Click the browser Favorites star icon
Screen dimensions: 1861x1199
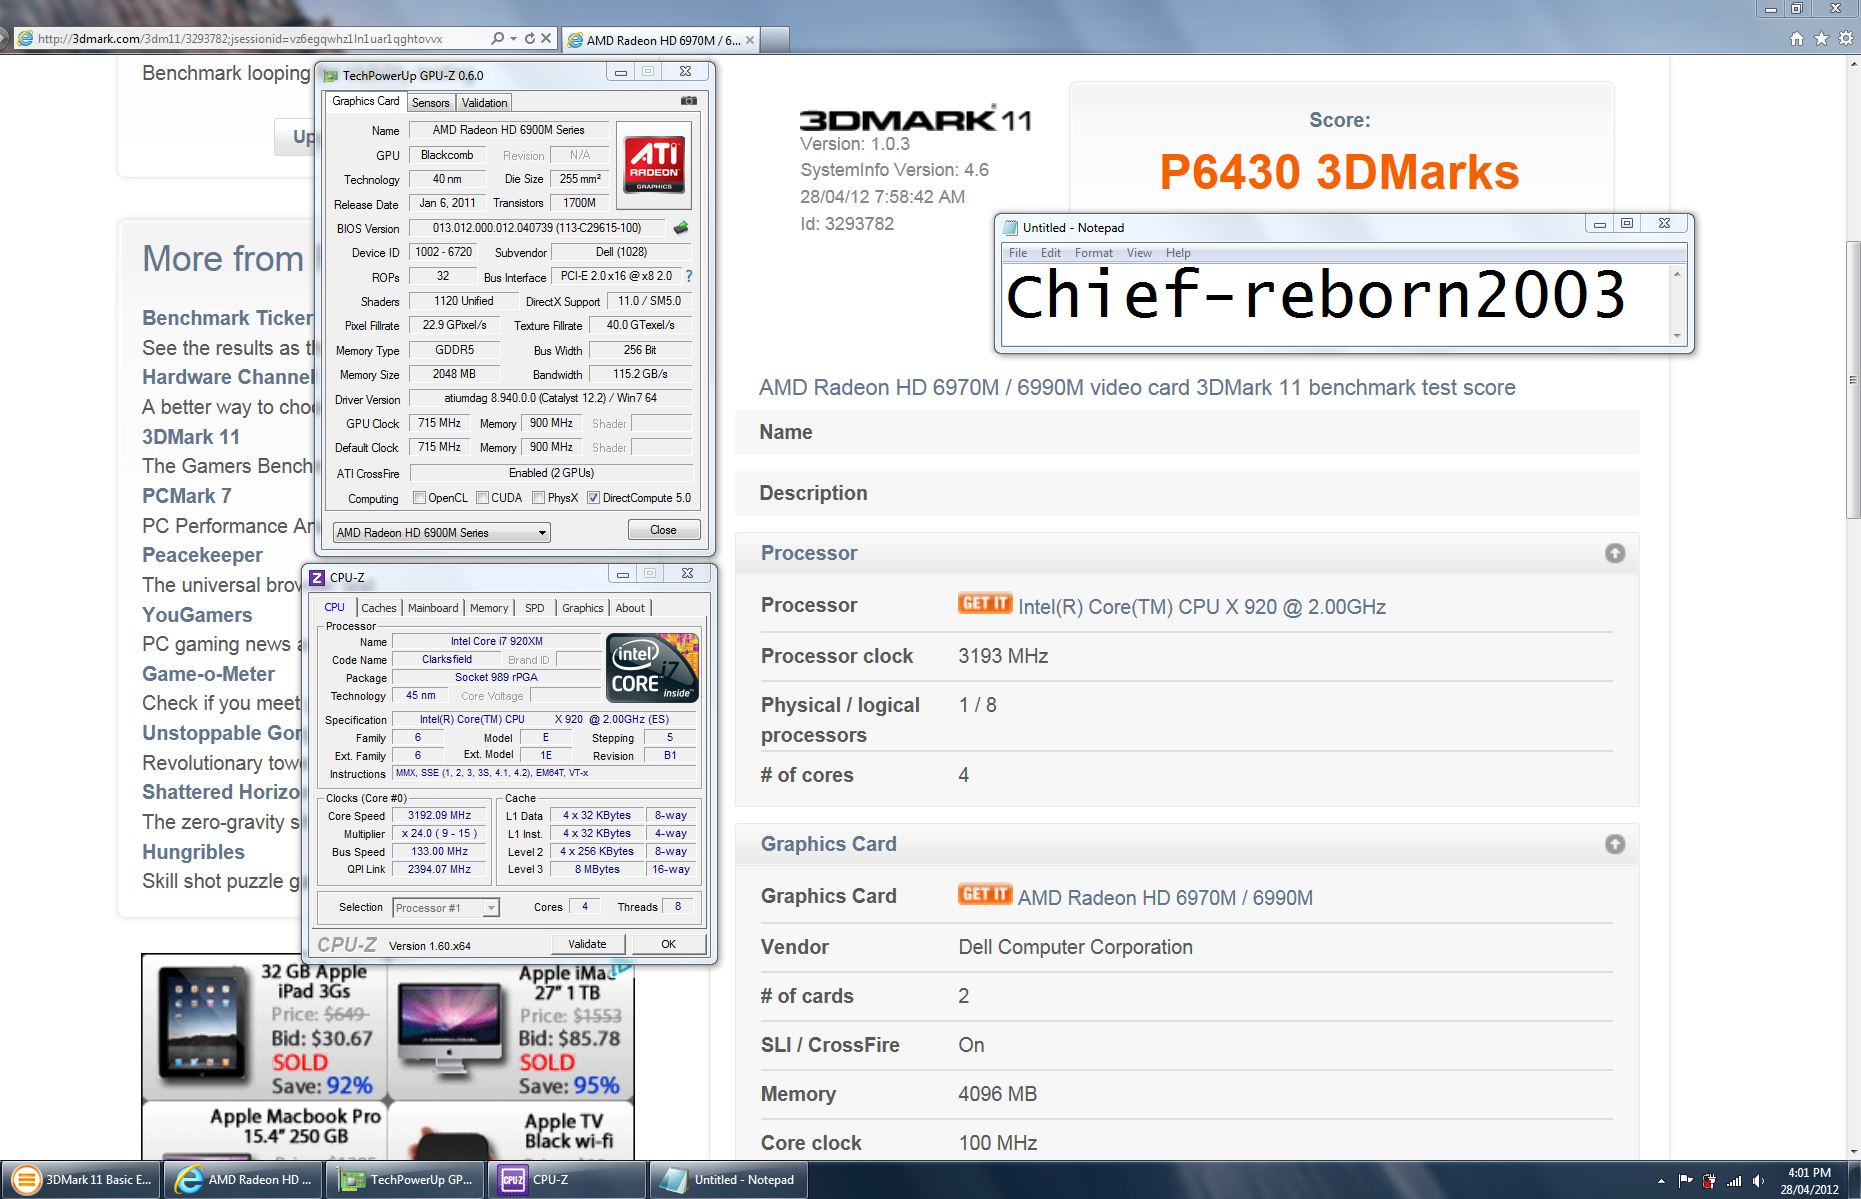tap(1821, 39)
